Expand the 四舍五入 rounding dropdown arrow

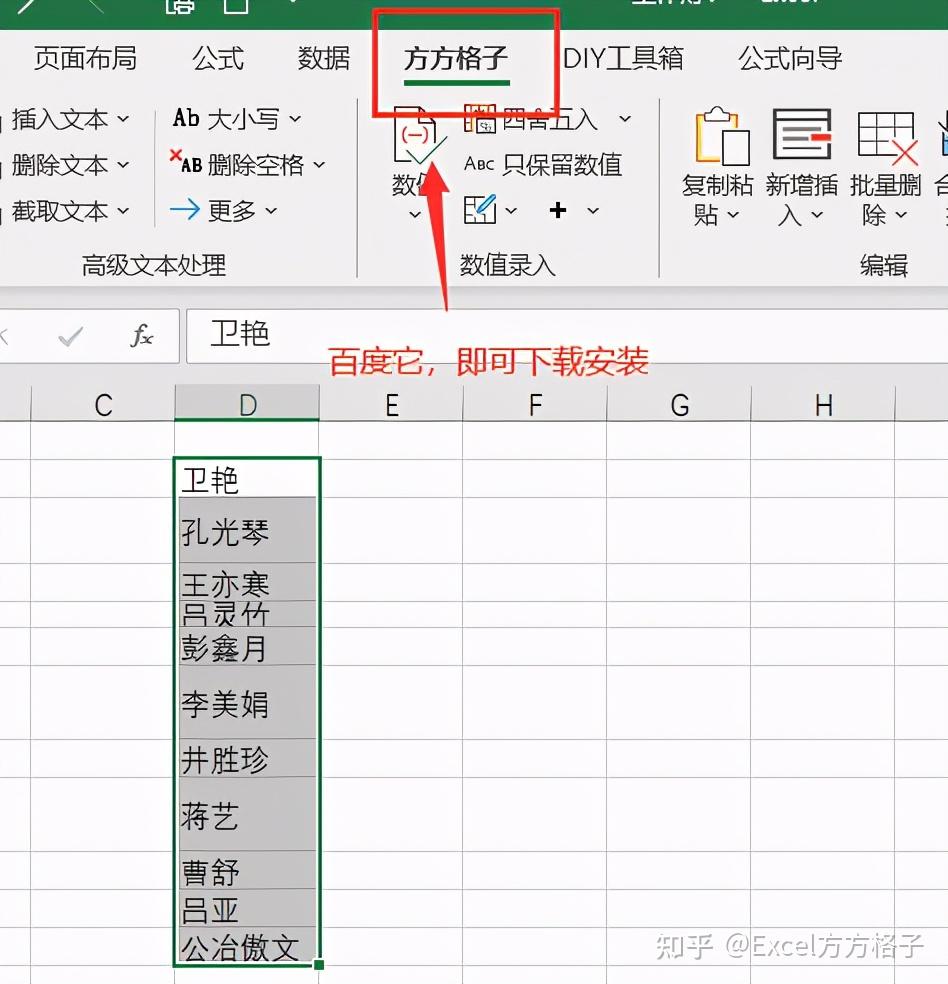click(x=623, y=118)
